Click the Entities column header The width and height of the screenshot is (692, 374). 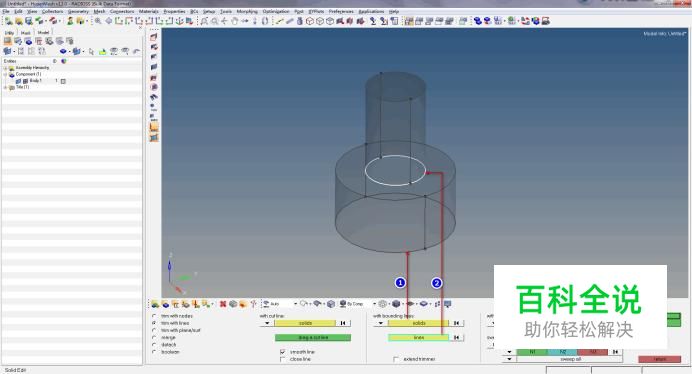coord(10,61)
